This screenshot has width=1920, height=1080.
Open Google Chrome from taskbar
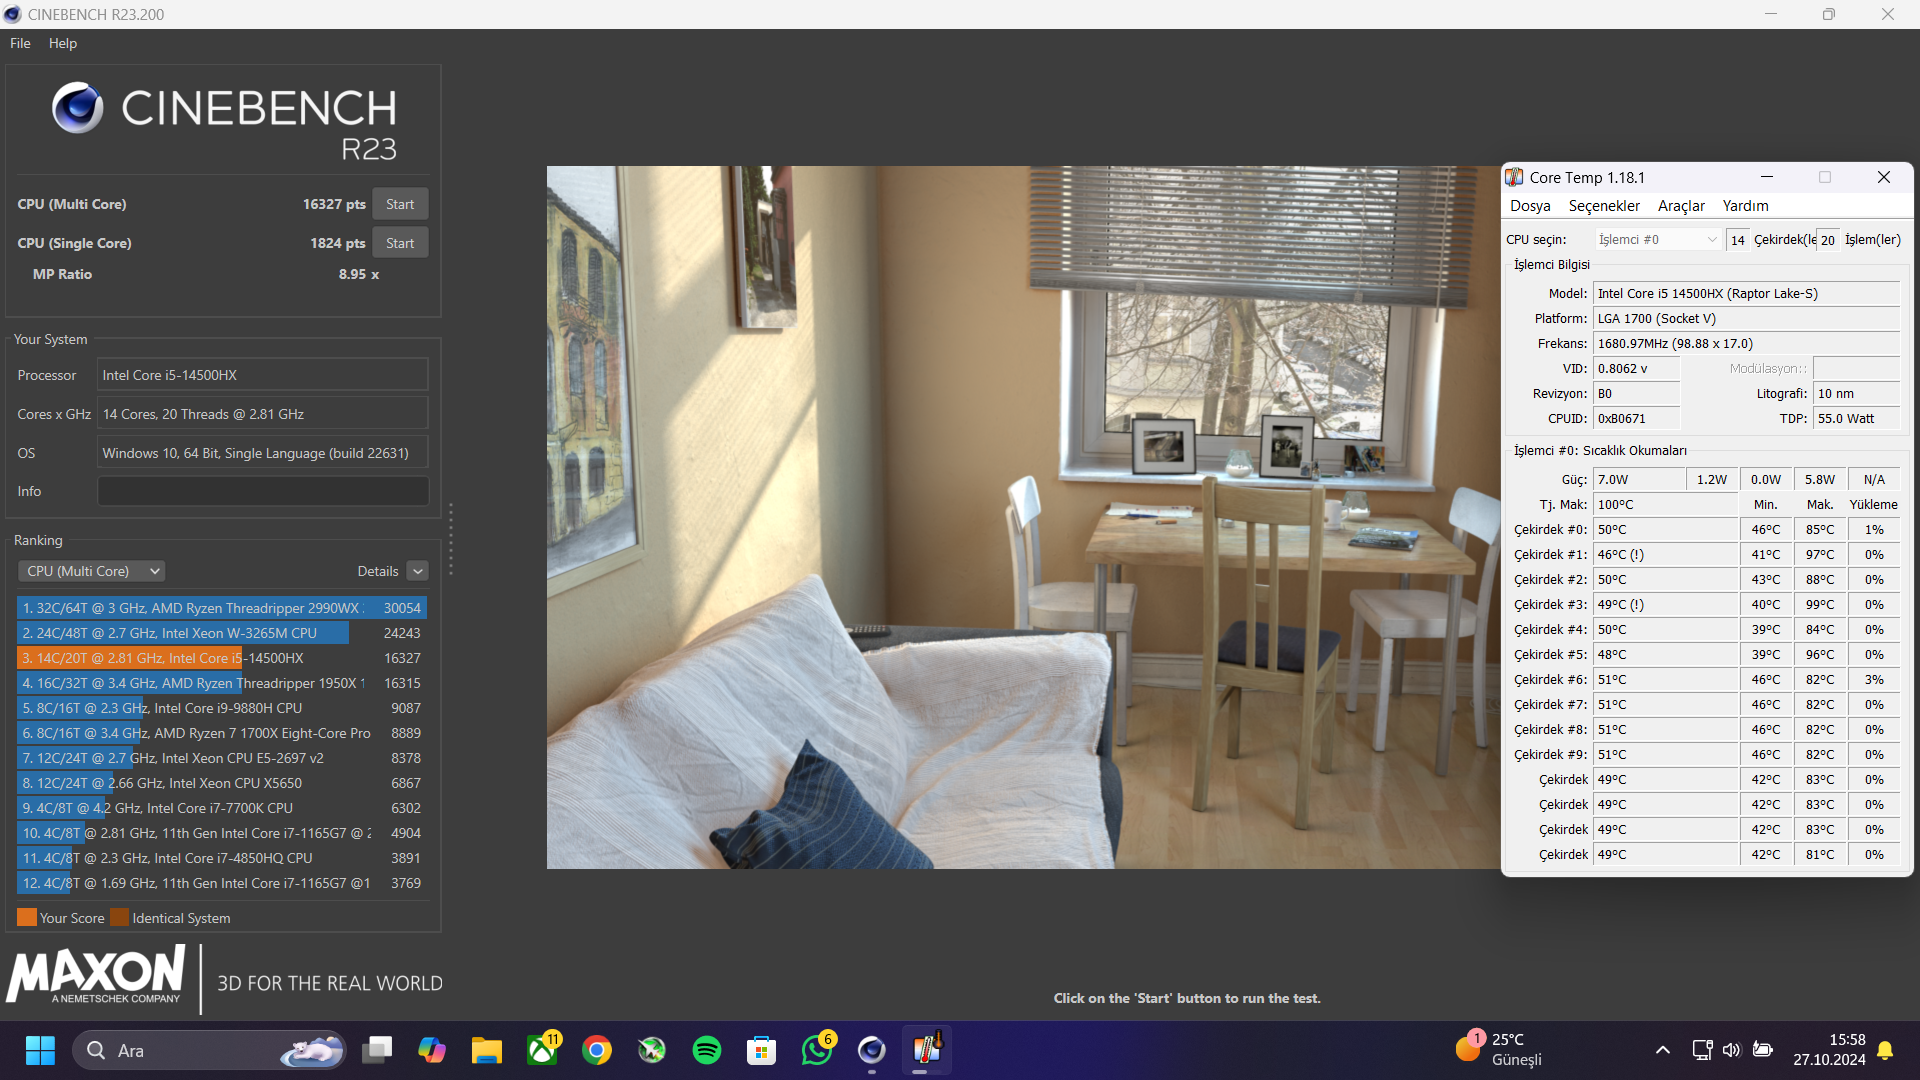[597, 1050]
